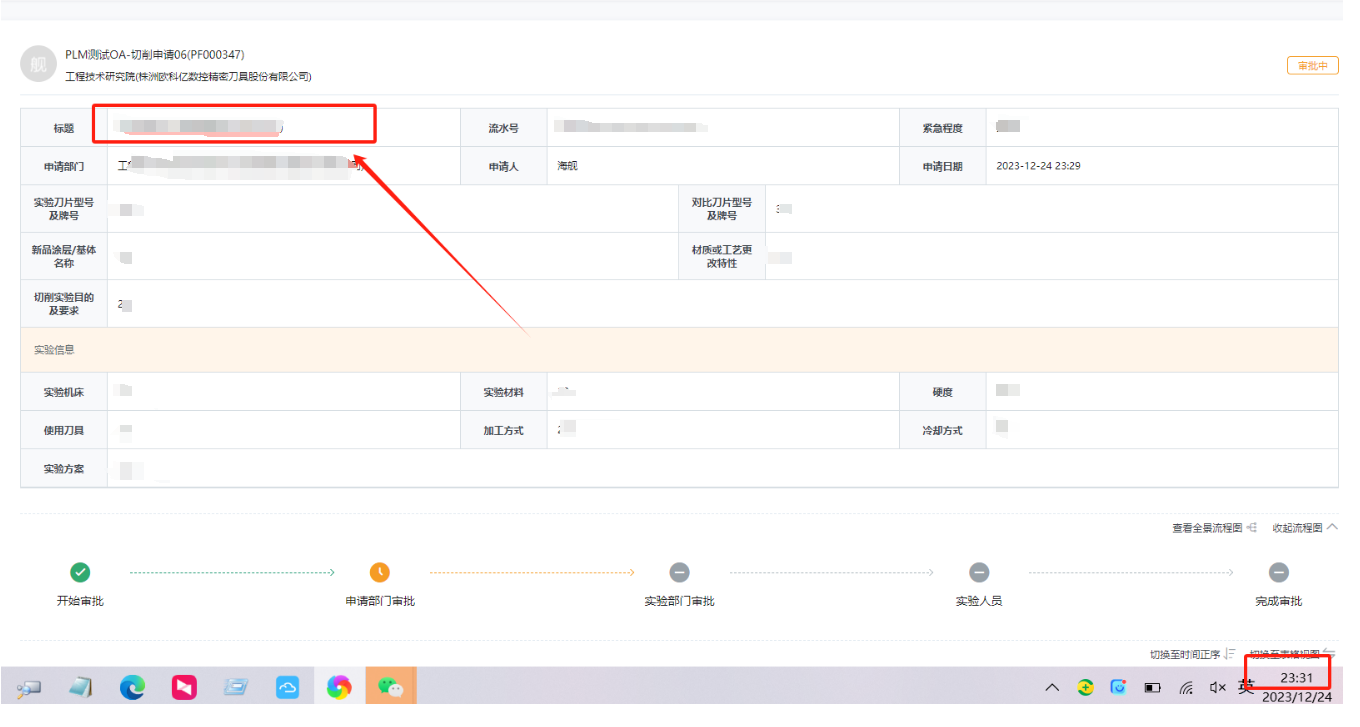Switch the 英 input method indicator
1360x727 pixels.
(x=1246, y=687)
